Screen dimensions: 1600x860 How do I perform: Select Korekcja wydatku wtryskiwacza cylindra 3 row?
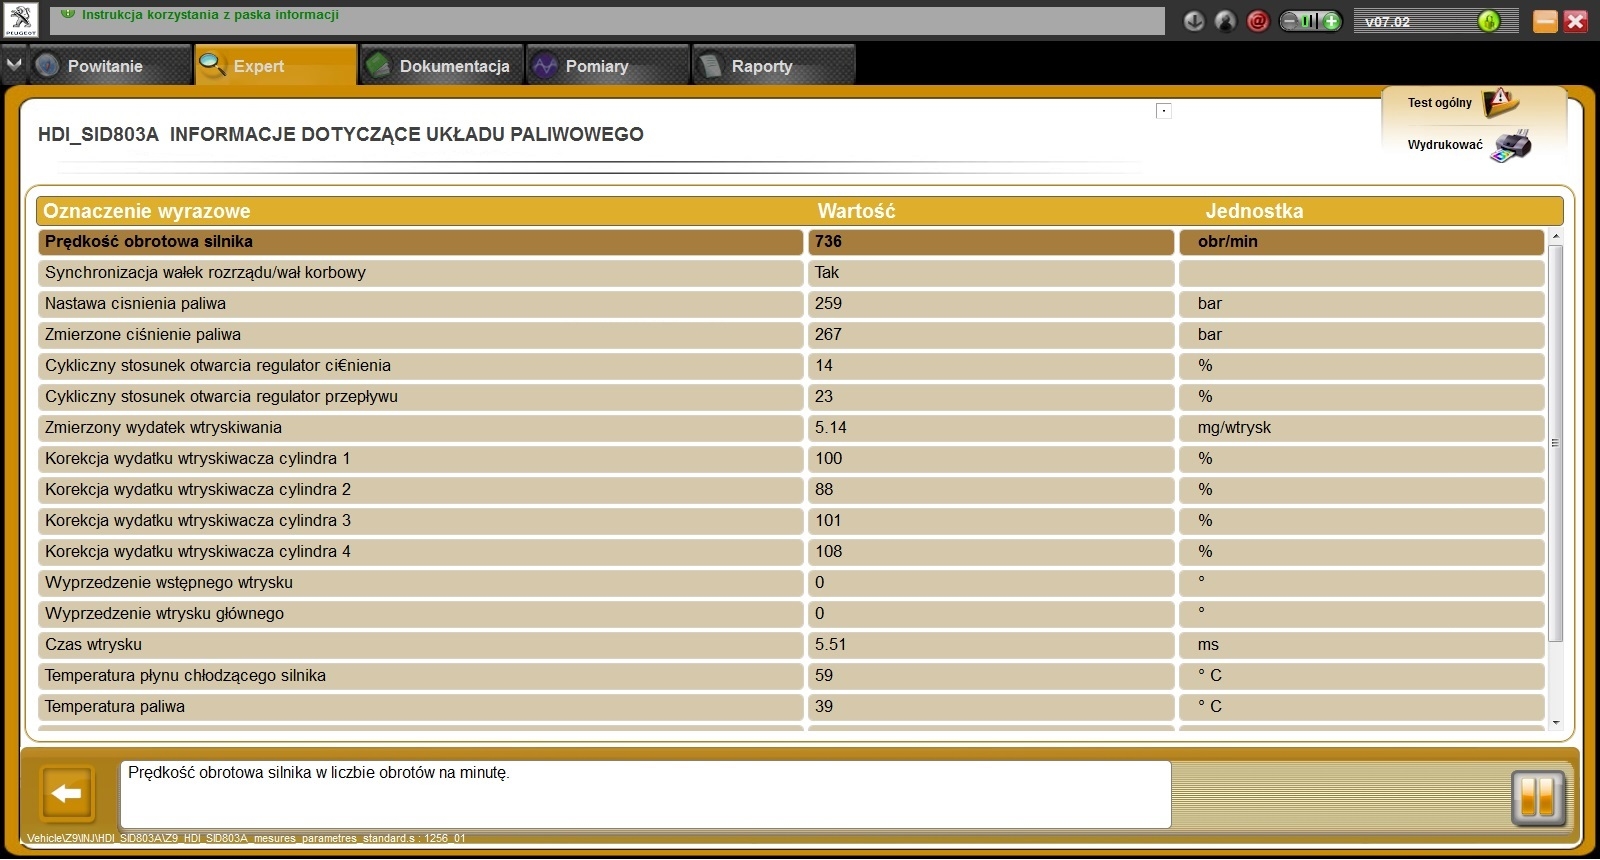click(792, 521)
